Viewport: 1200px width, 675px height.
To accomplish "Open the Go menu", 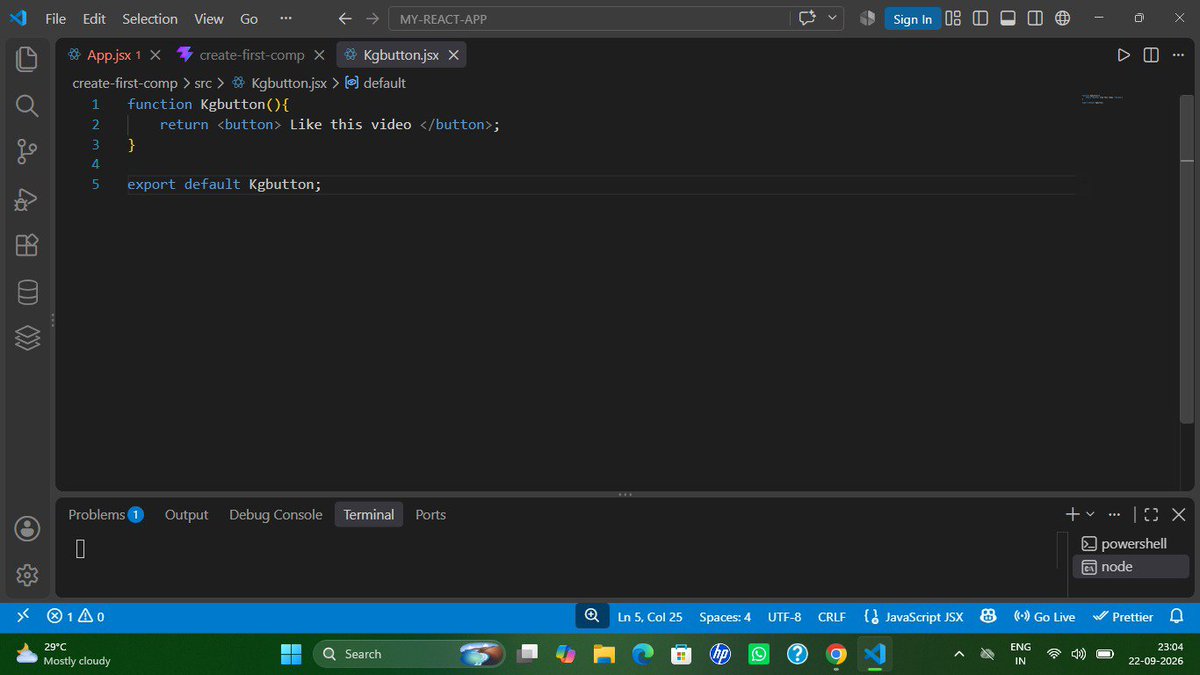I will tap(249, 18).
